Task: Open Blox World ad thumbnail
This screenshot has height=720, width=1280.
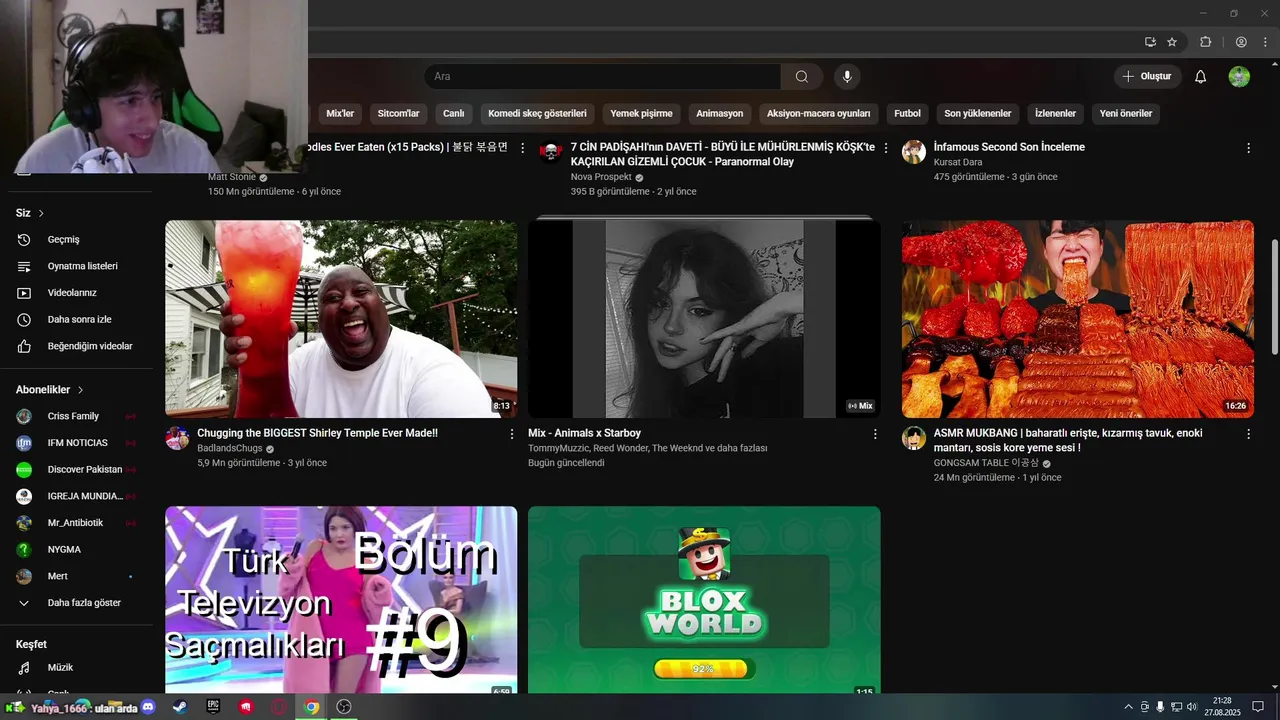Action: (x=704, y=600)
